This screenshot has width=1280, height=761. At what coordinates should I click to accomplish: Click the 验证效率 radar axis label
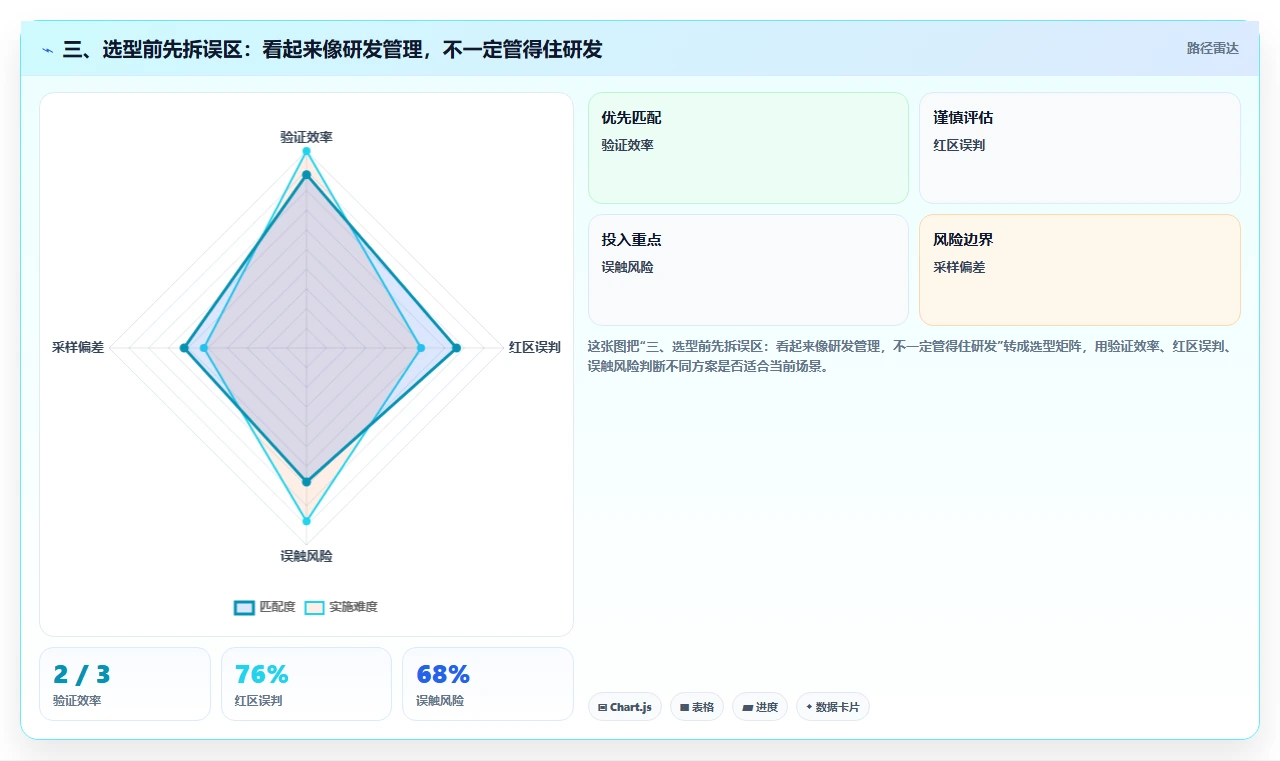point(306,137)
